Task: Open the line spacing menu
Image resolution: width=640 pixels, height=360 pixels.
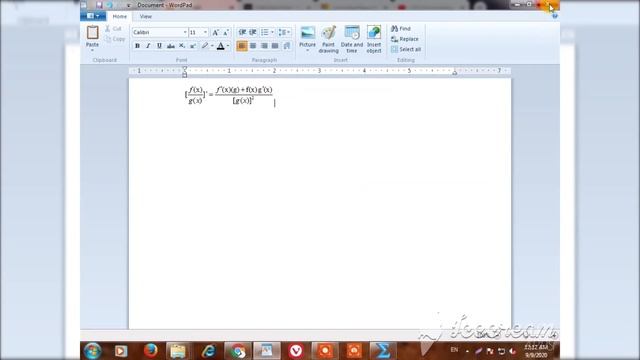Action: point(284,32)
